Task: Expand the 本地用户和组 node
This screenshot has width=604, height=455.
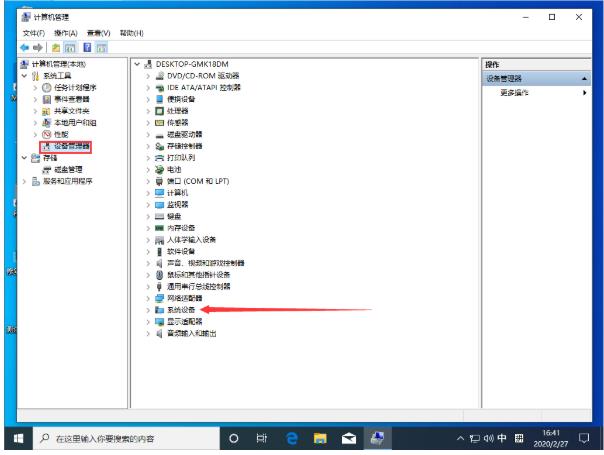Action: click(x=35, y=123)
